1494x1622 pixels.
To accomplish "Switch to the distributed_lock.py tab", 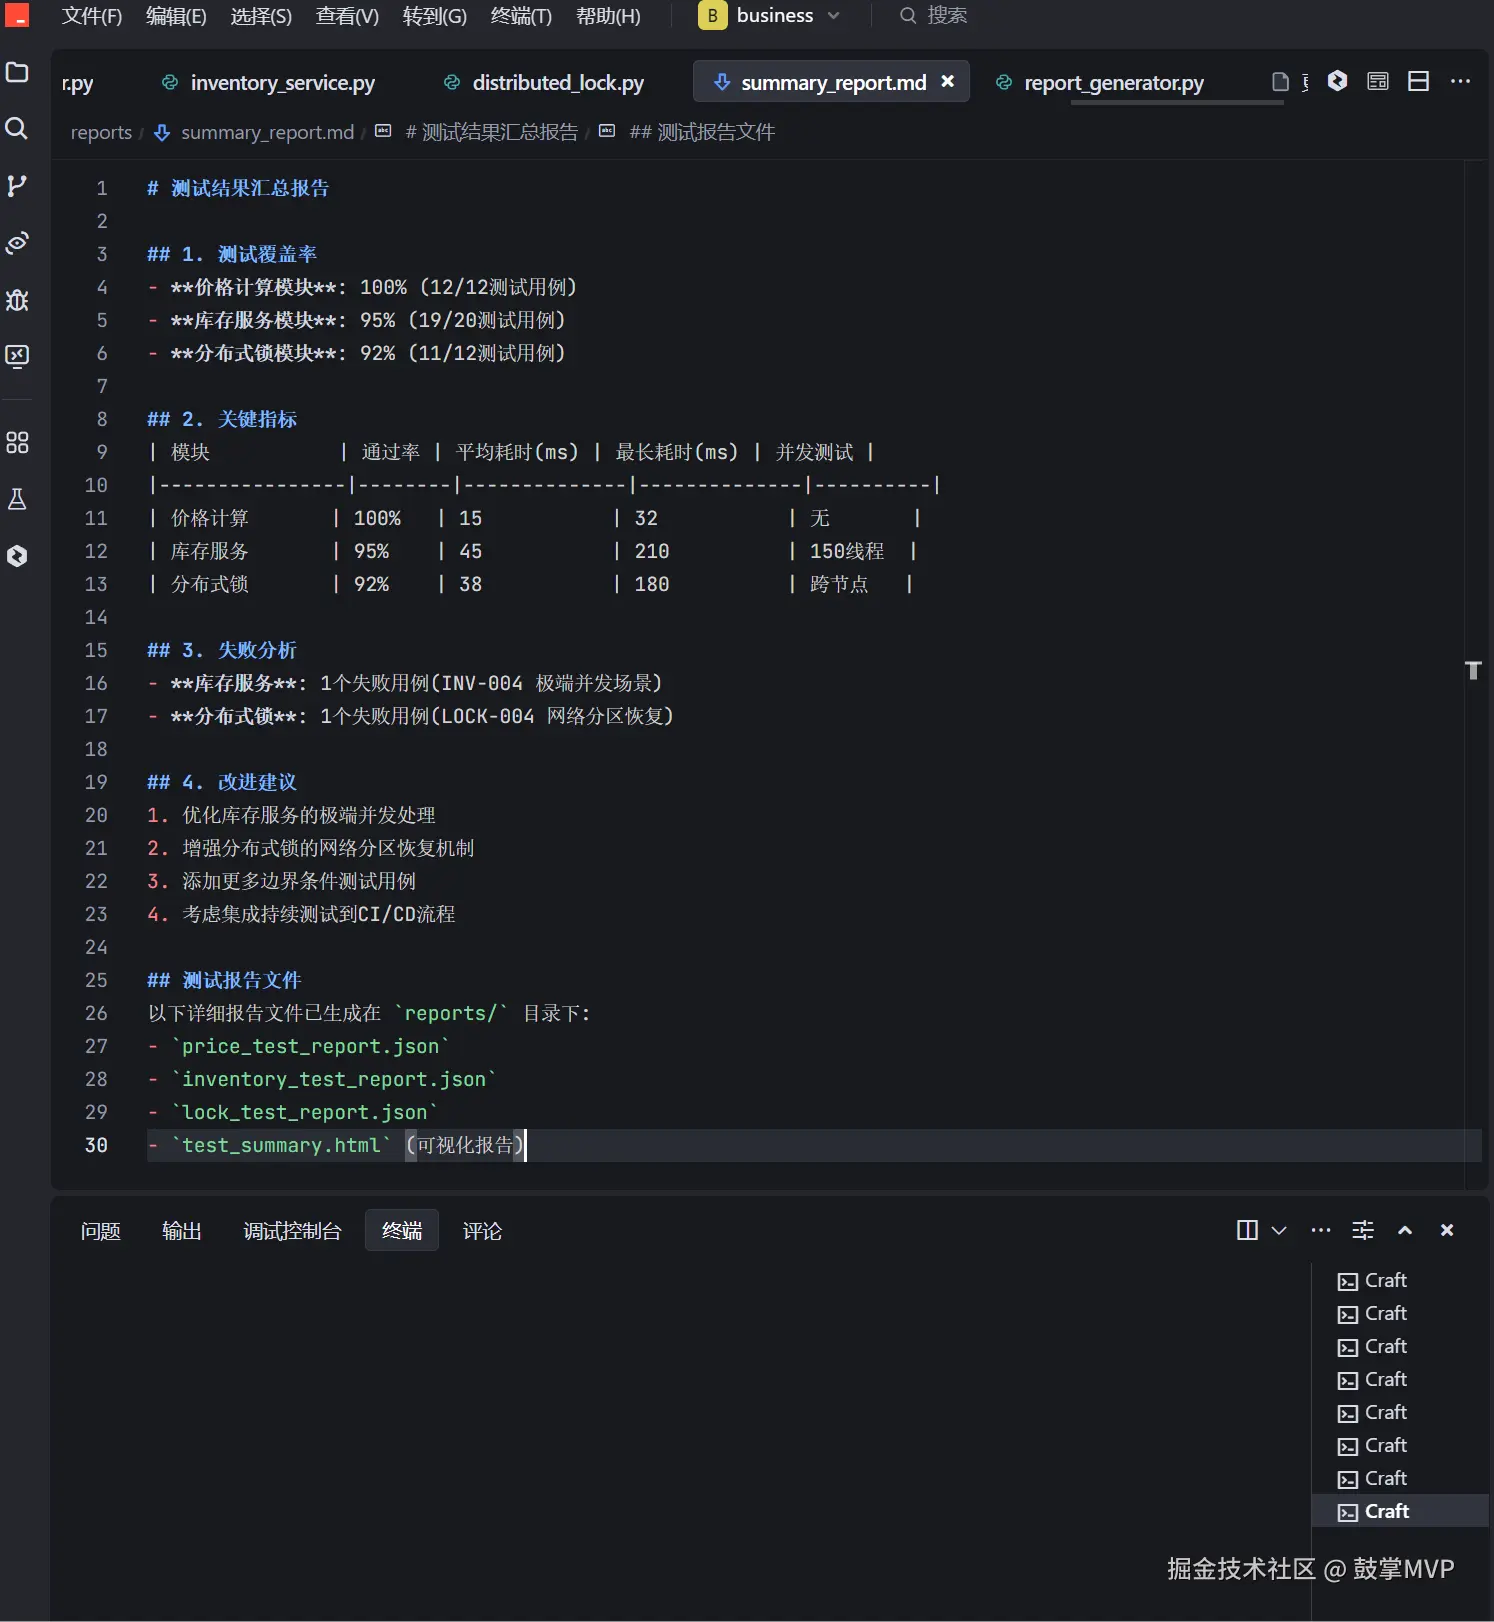I will click(x=545, y=82).
